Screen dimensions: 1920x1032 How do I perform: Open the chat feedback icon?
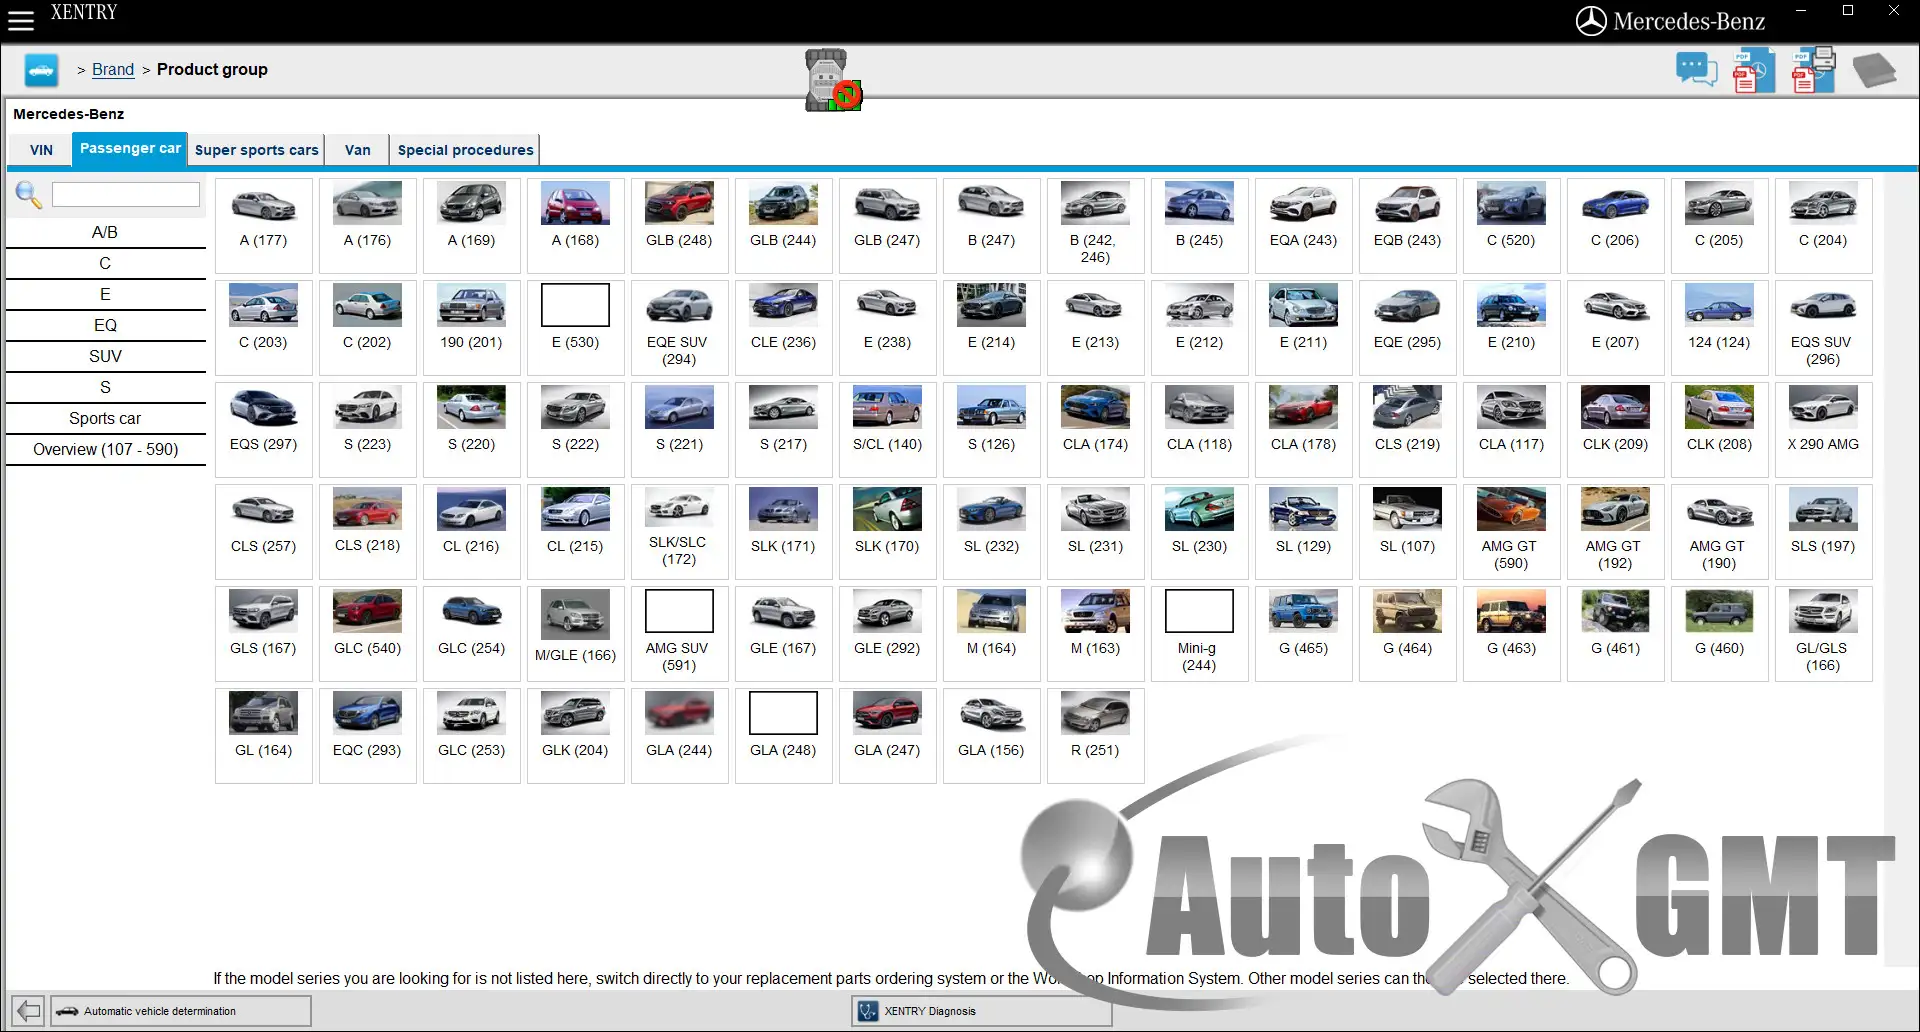1696,70
